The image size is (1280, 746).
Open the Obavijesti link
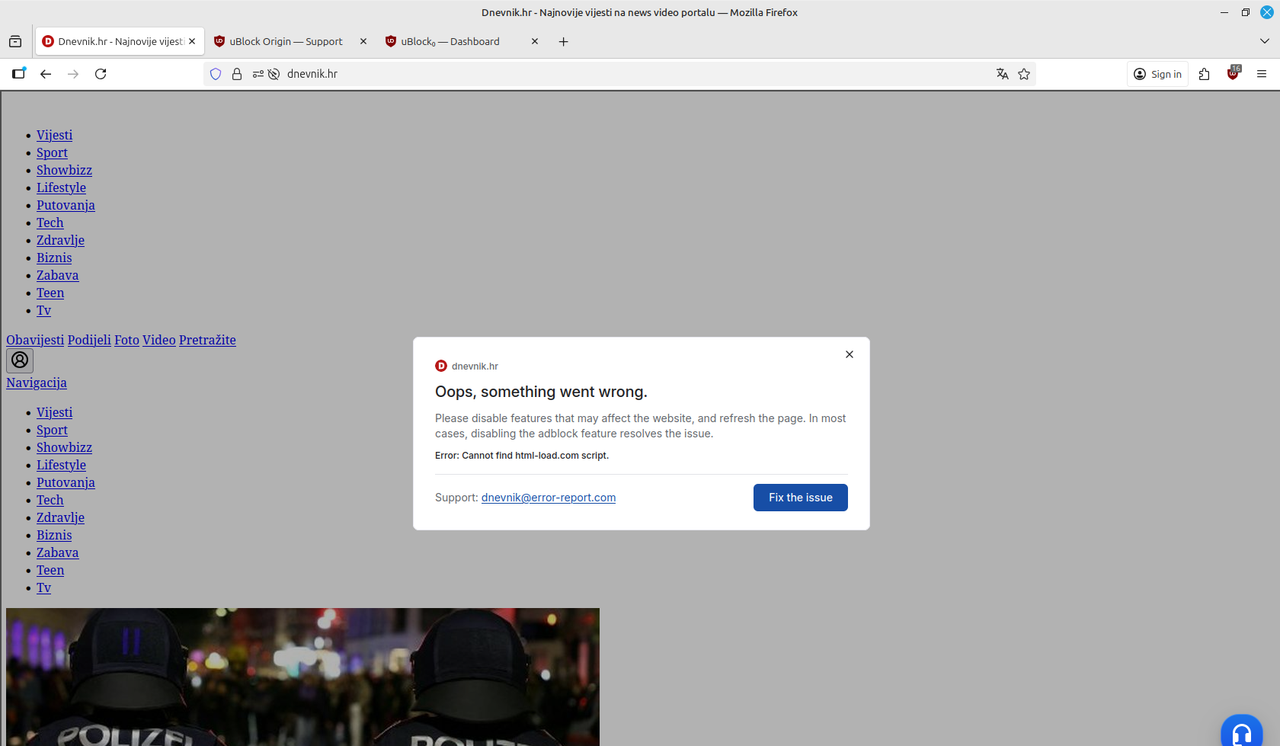pos(35,340)
